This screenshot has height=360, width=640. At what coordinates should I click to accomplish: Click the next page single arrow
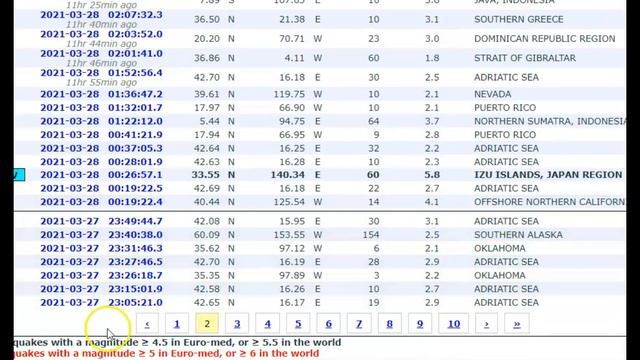pos(487,324)
